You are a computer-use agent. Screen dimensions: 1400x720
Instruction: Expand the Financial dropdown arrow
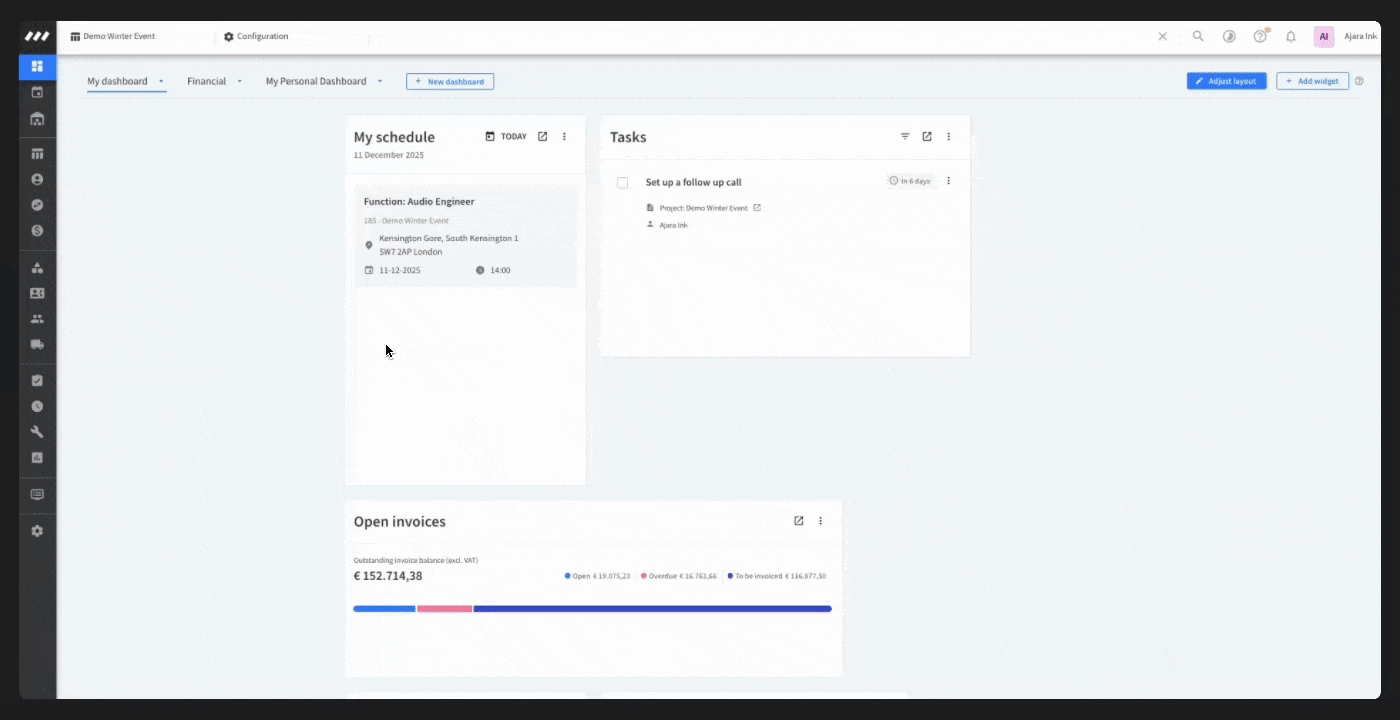[240, 81]
